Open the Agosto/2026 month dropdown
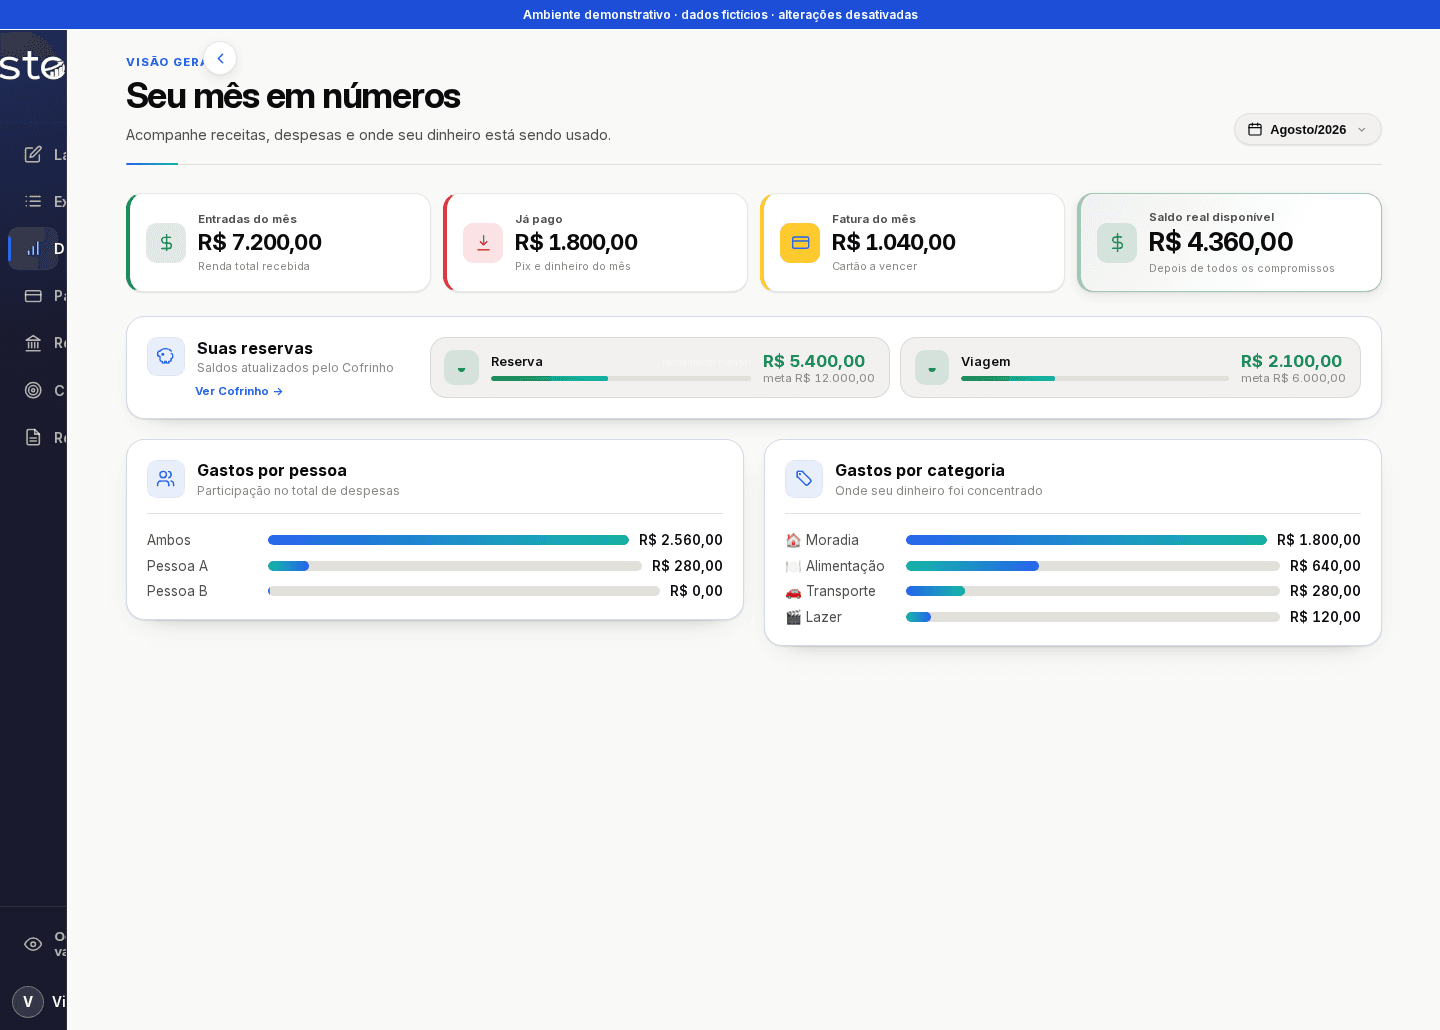The height and width of the screenshot is (1030, 1440). click(x=1307, y=129)
